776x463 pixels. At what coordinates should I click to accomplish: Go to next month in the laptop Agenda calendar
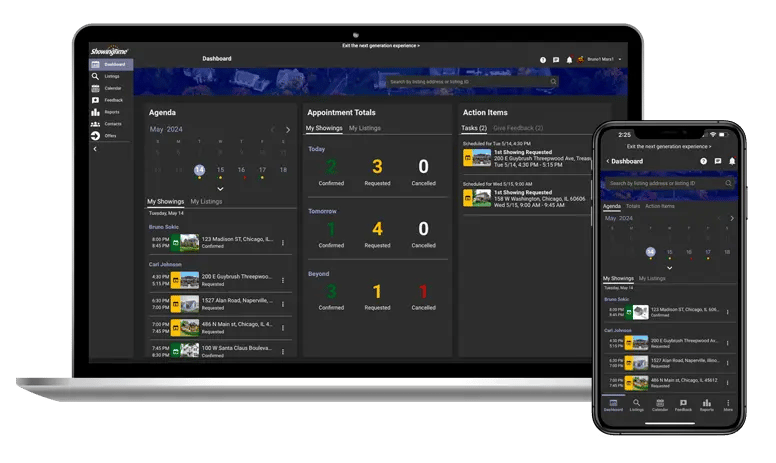point(288,130)
